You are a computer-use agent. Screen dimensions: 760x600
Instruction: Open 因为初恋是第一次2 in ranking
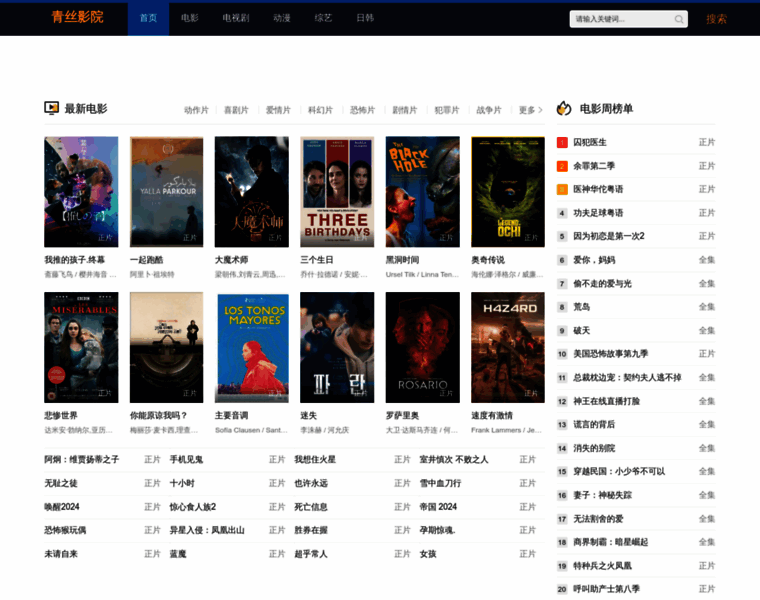(x=609, y=237)
